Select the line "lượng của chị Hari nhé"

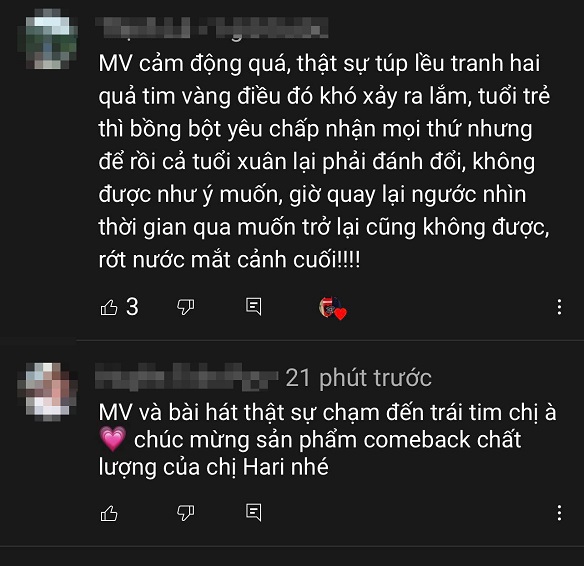tap(214, 467)
